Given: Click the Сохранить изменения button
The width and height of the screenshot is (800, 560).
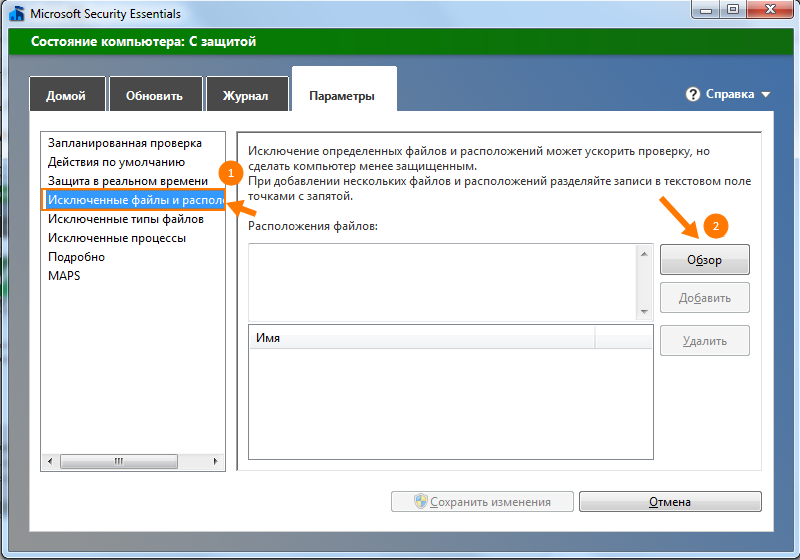Looking at the screenshot, I should tap(482, 502).
